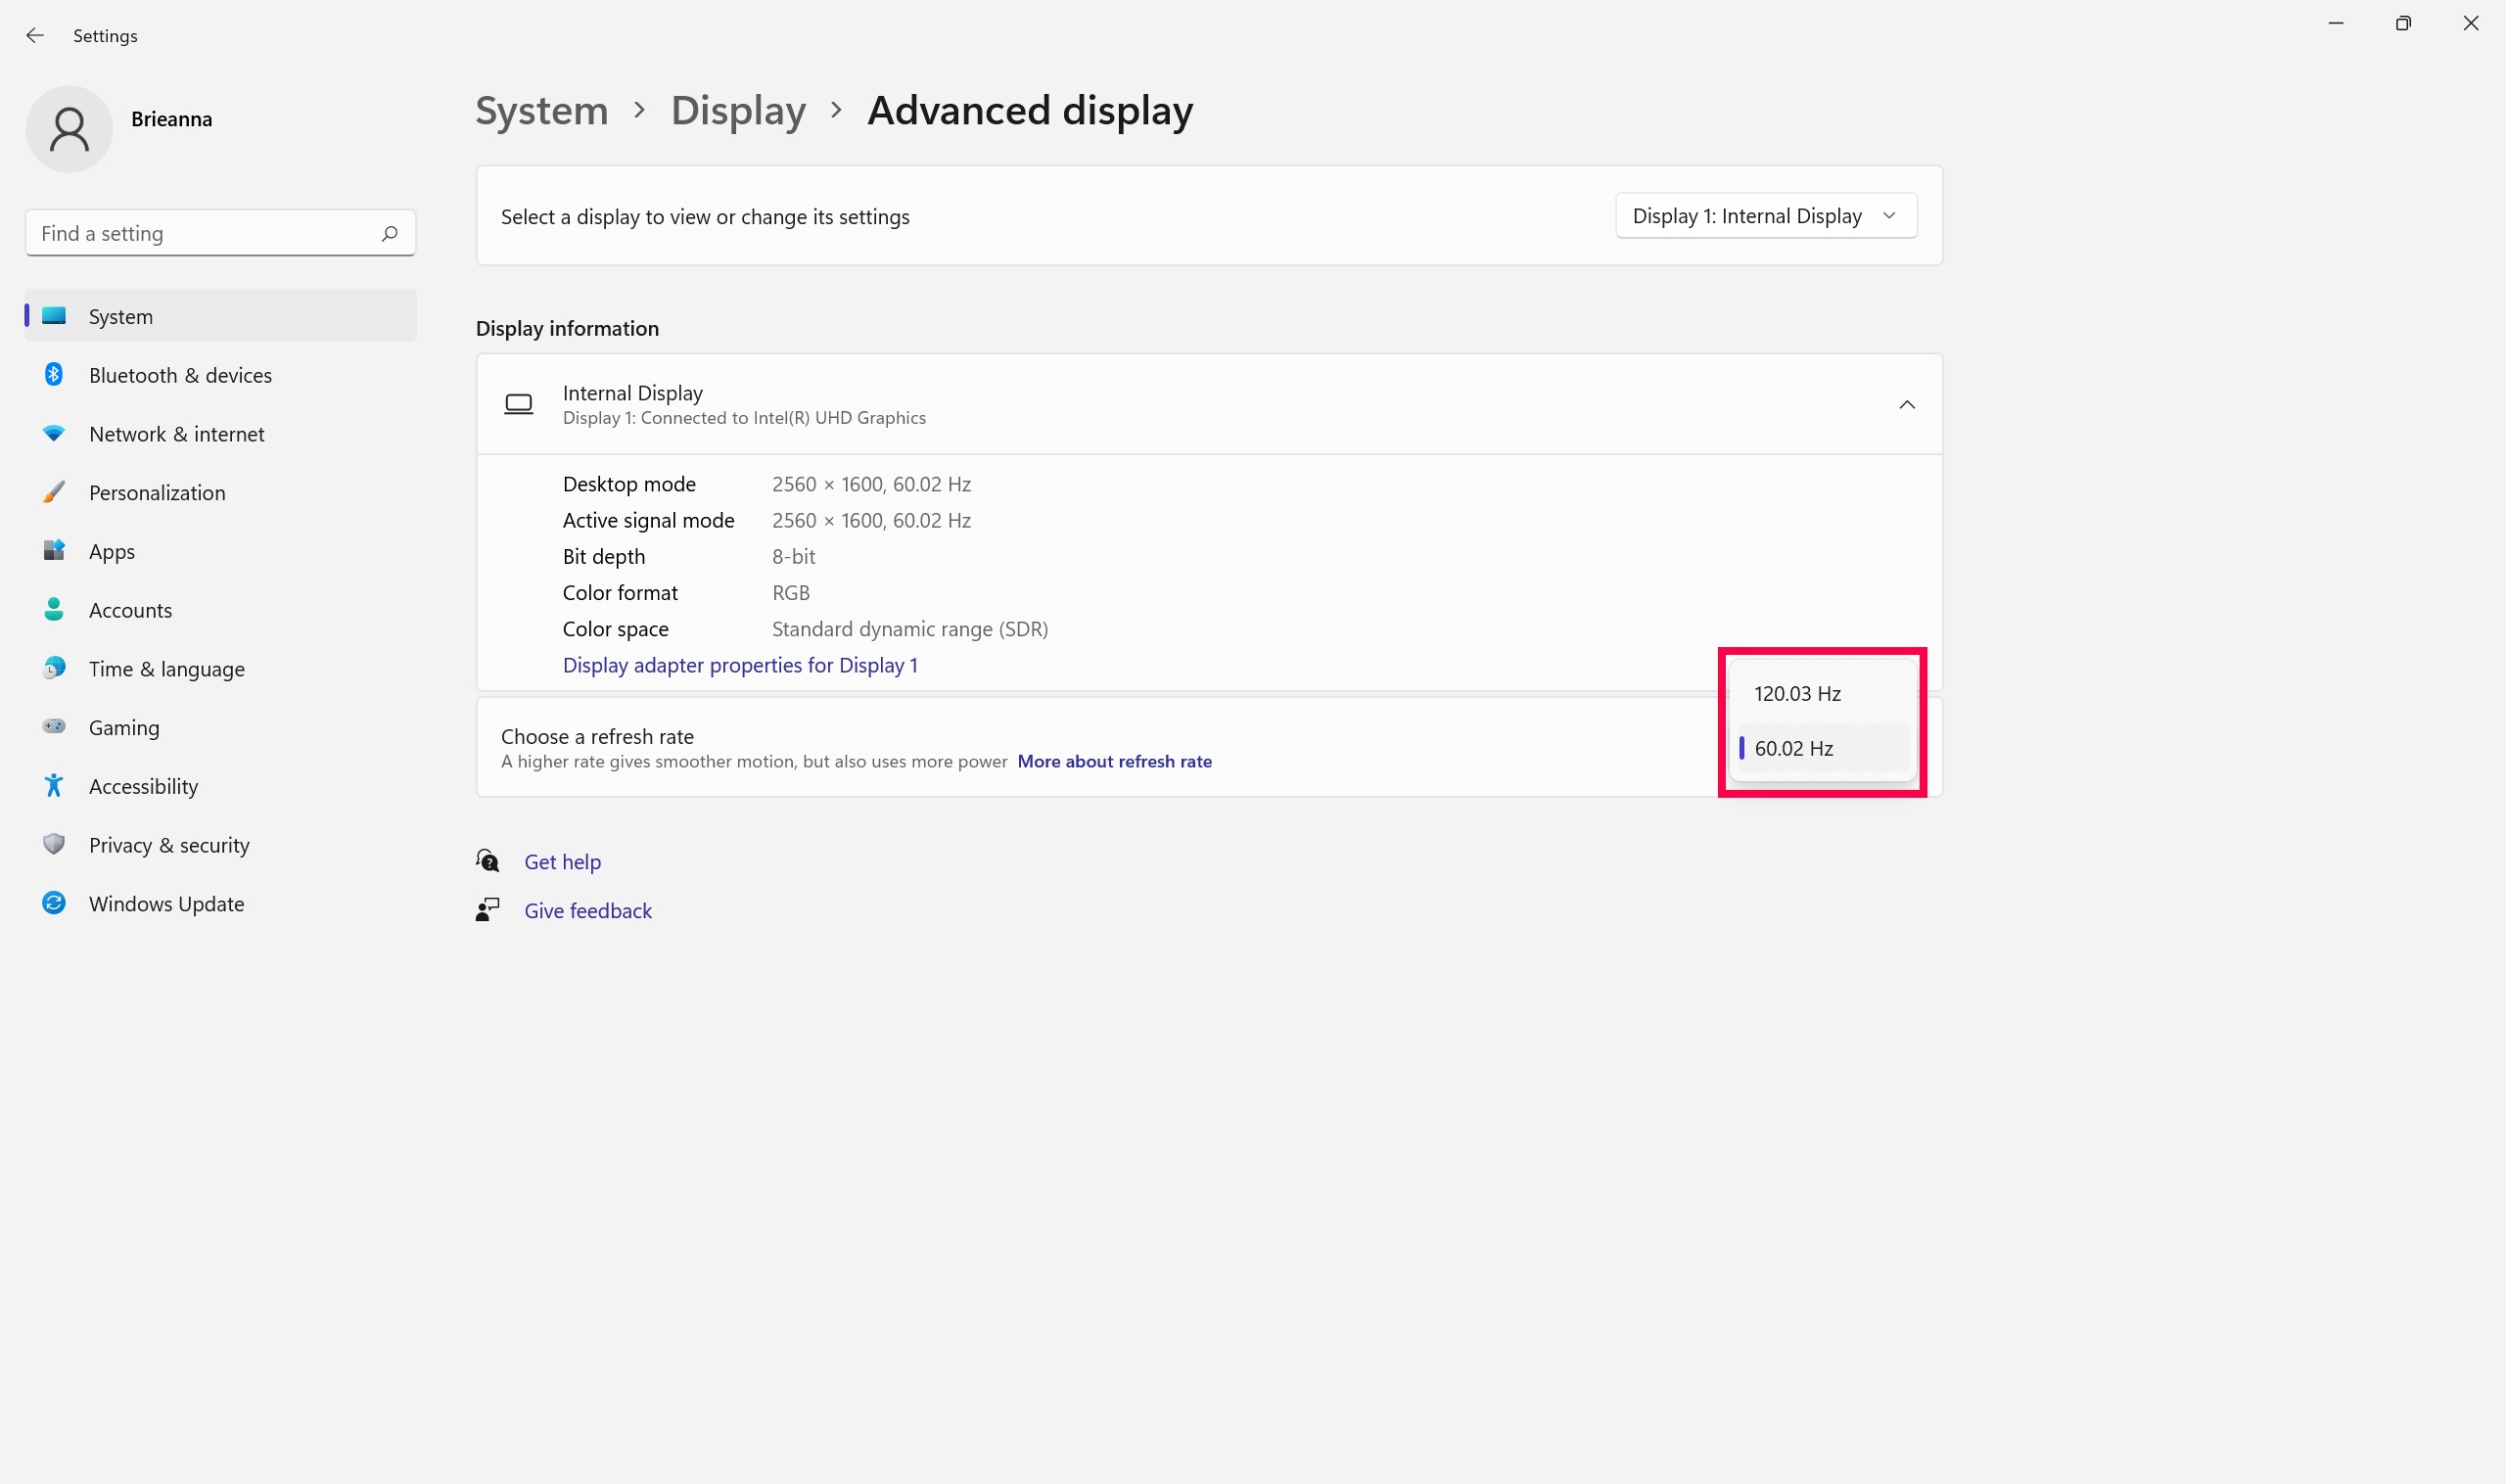Select the 120.03 Hz refresh rate
This screenshot has height=1484, width=2506.
(x=1797, y=694)
